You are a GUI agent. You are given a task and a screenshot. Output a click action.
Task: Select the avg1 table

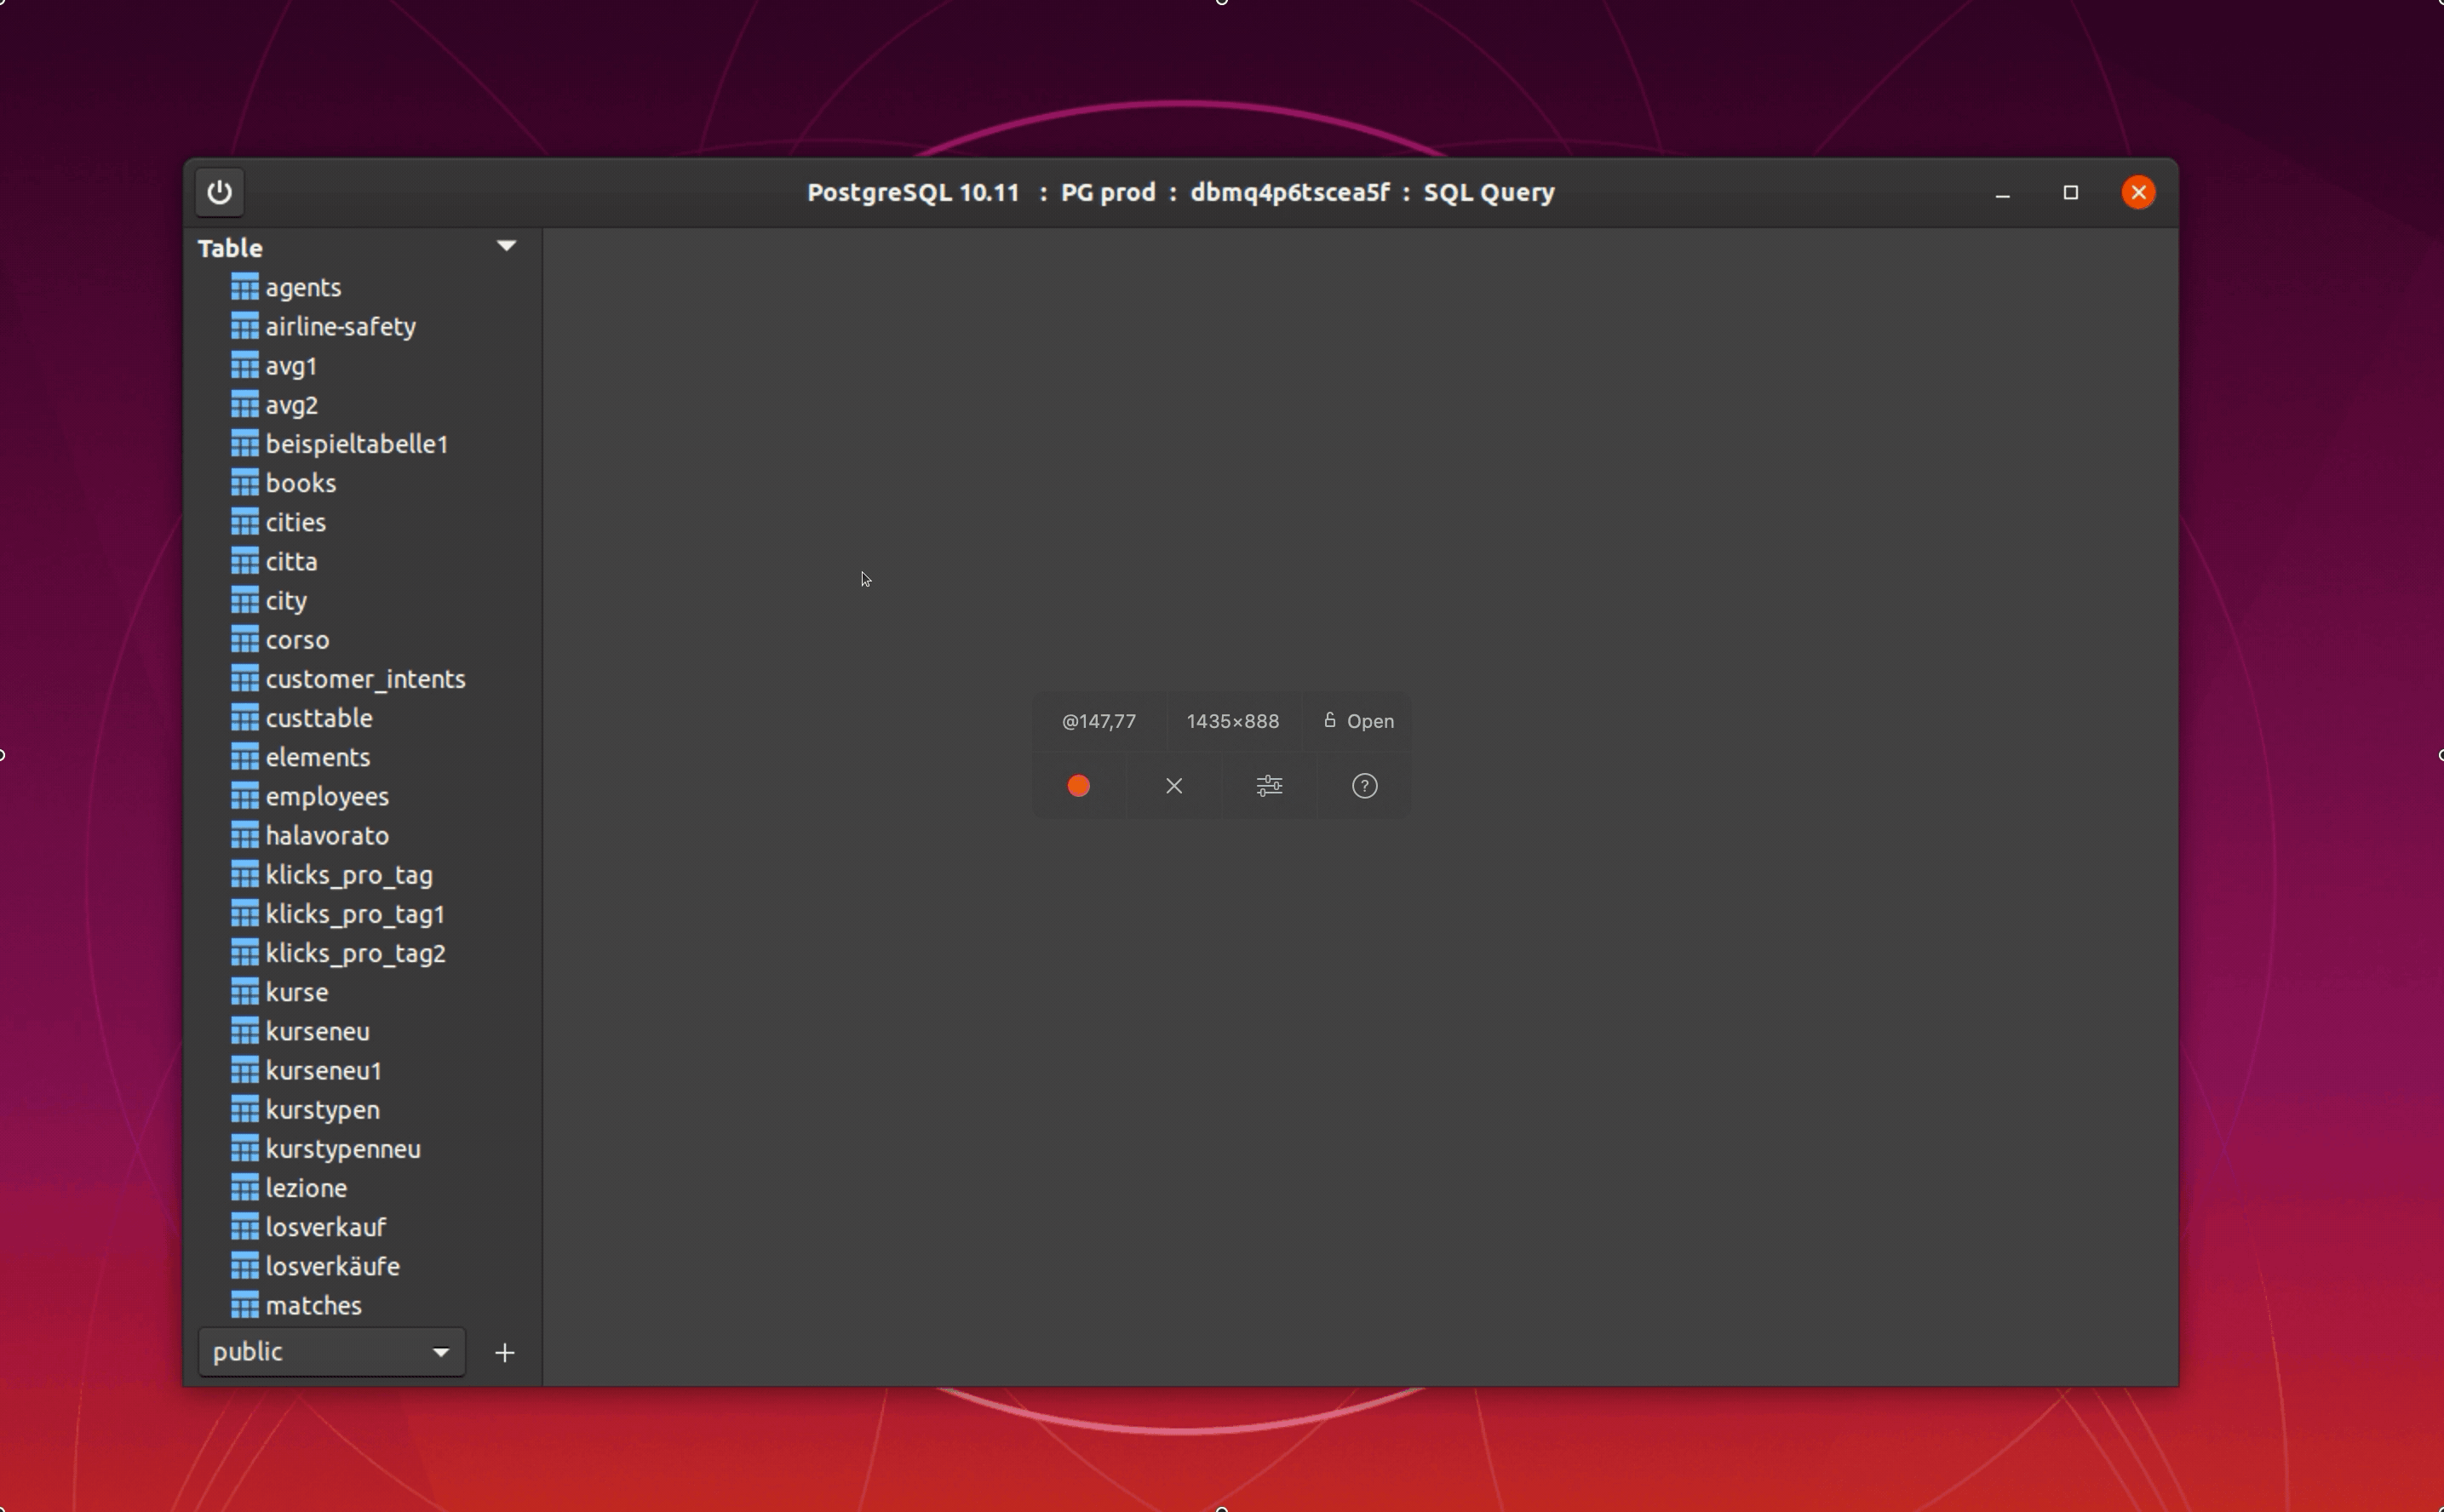click(291, 366)
